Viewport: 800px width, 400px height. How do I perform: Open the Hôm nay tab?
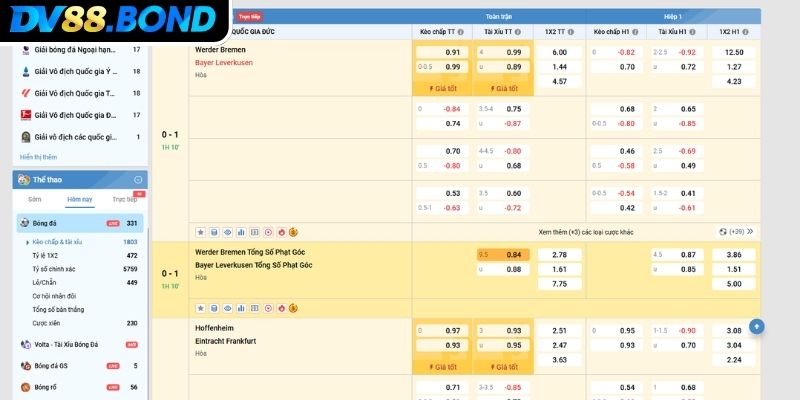coord(80,199)
